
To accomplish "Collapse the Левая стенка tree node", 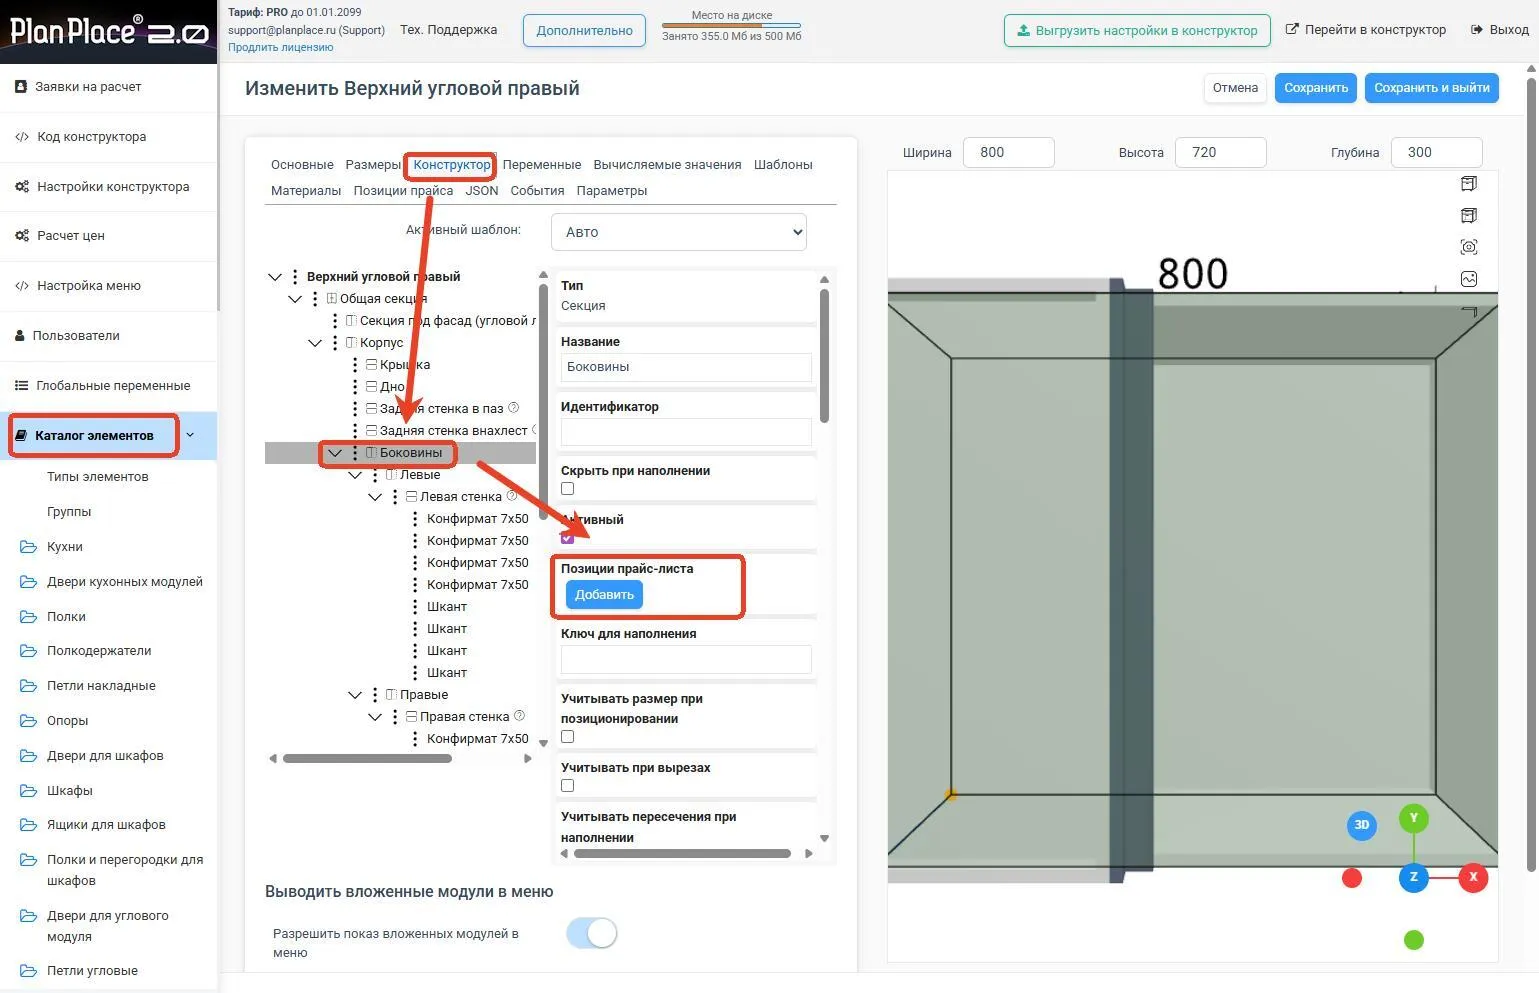I will [x=375, y=497].
